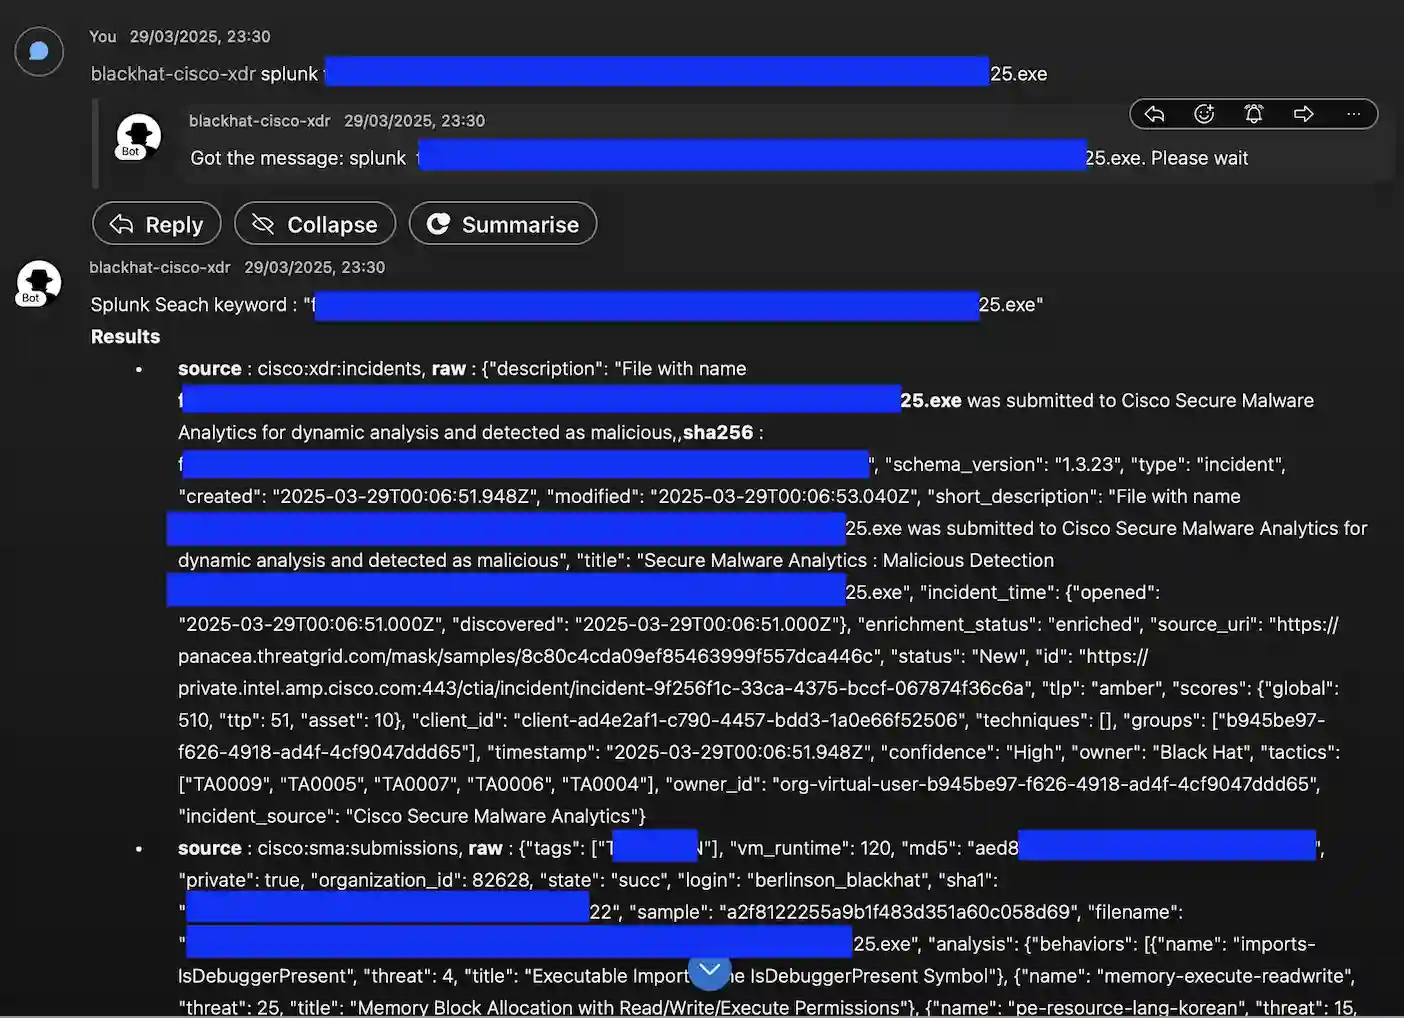The width and height of the screenshot is (1404, 1018).
Task: Open the more-actions ellipsis menu
Action: [1354, 115]
